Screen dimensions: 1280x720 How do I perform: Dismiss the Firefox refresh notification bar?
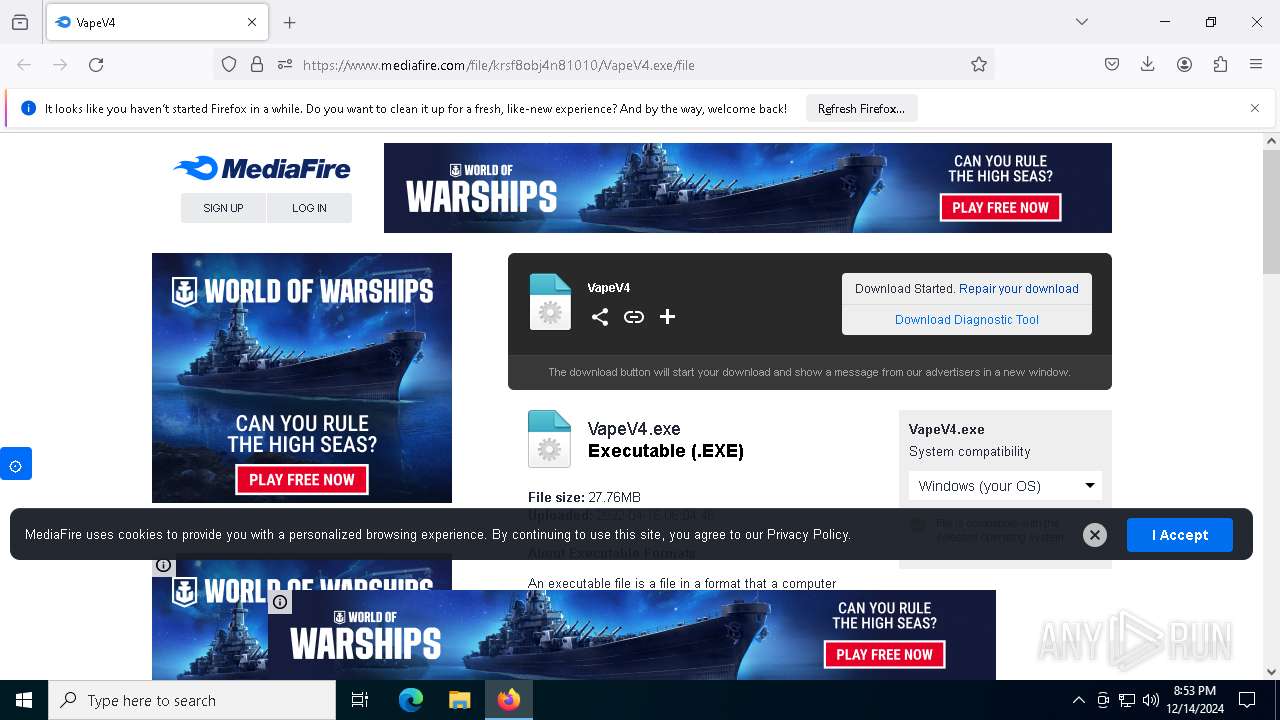[x=1255, y=108]
